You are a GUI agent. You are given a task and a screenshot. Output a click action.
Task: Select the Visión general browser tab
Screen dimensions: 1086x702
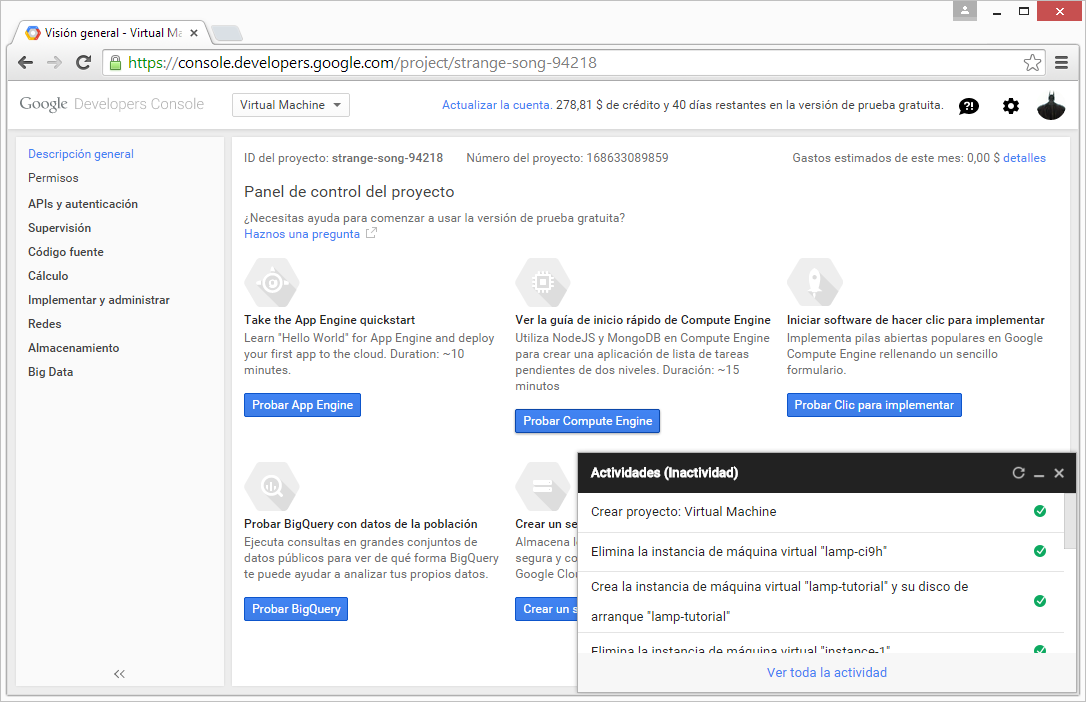pyautogui.click(x=113, y=33)
